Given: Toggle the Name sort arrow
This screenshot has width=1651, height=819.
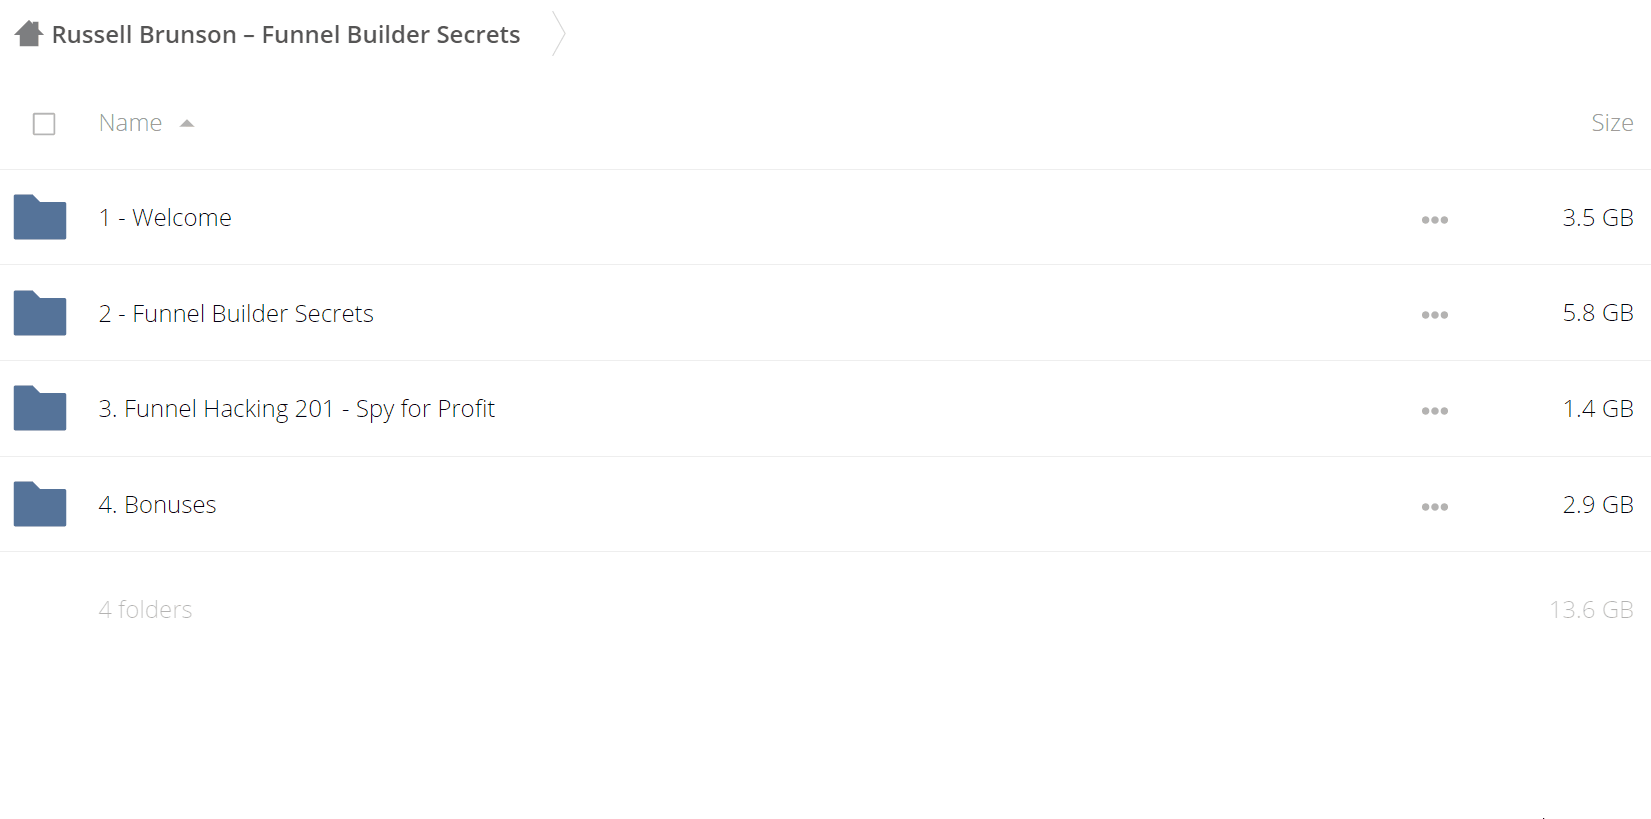Looking at the screenshot, I should 187,124.
